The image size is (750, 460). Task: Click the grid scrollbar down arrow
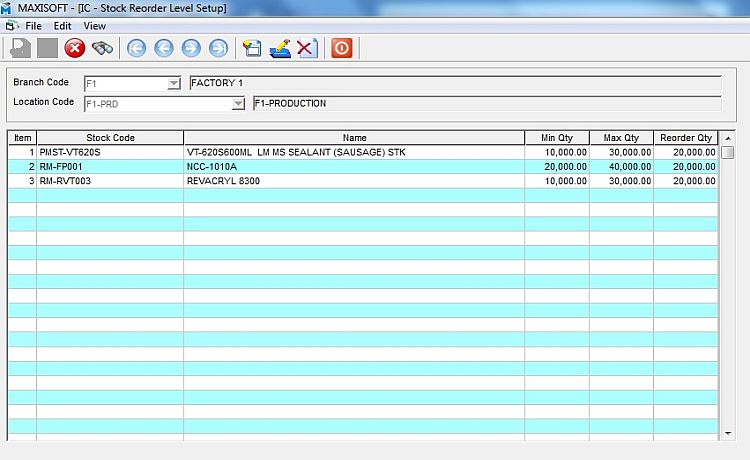[x=728, y=433]
